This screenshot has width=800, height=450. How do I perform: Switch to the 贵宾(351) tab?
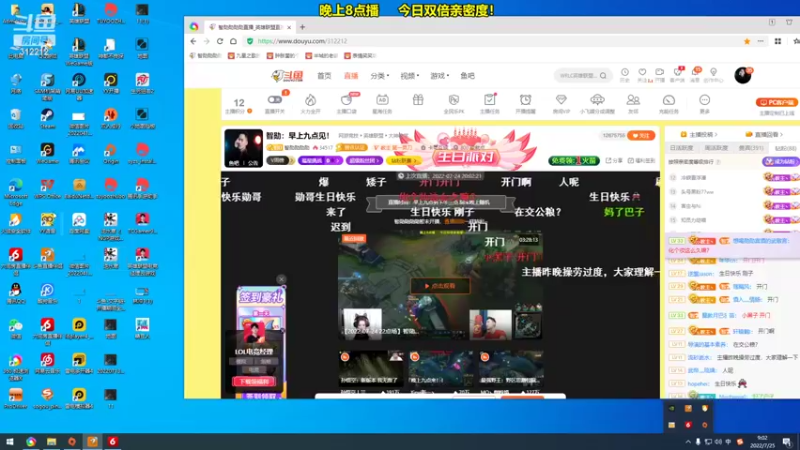pyautogui.click(x=751, y=148)
